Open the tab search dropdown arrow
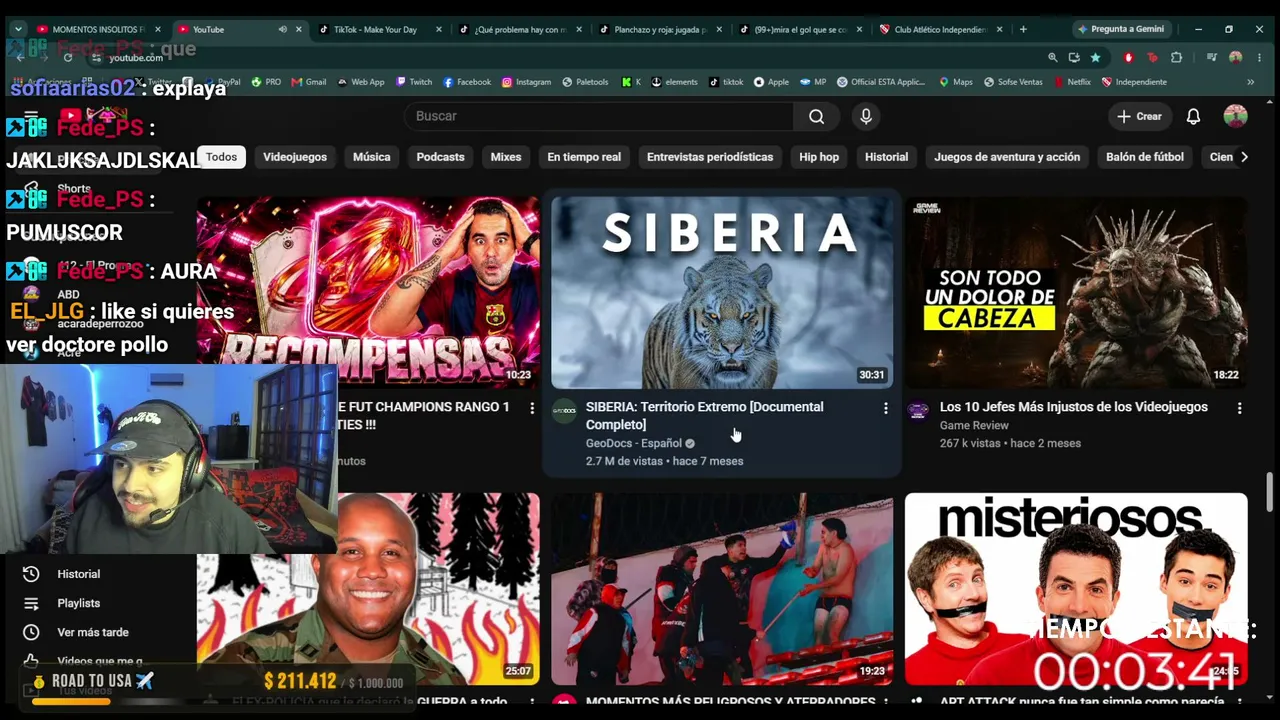 tap(18, 29)
